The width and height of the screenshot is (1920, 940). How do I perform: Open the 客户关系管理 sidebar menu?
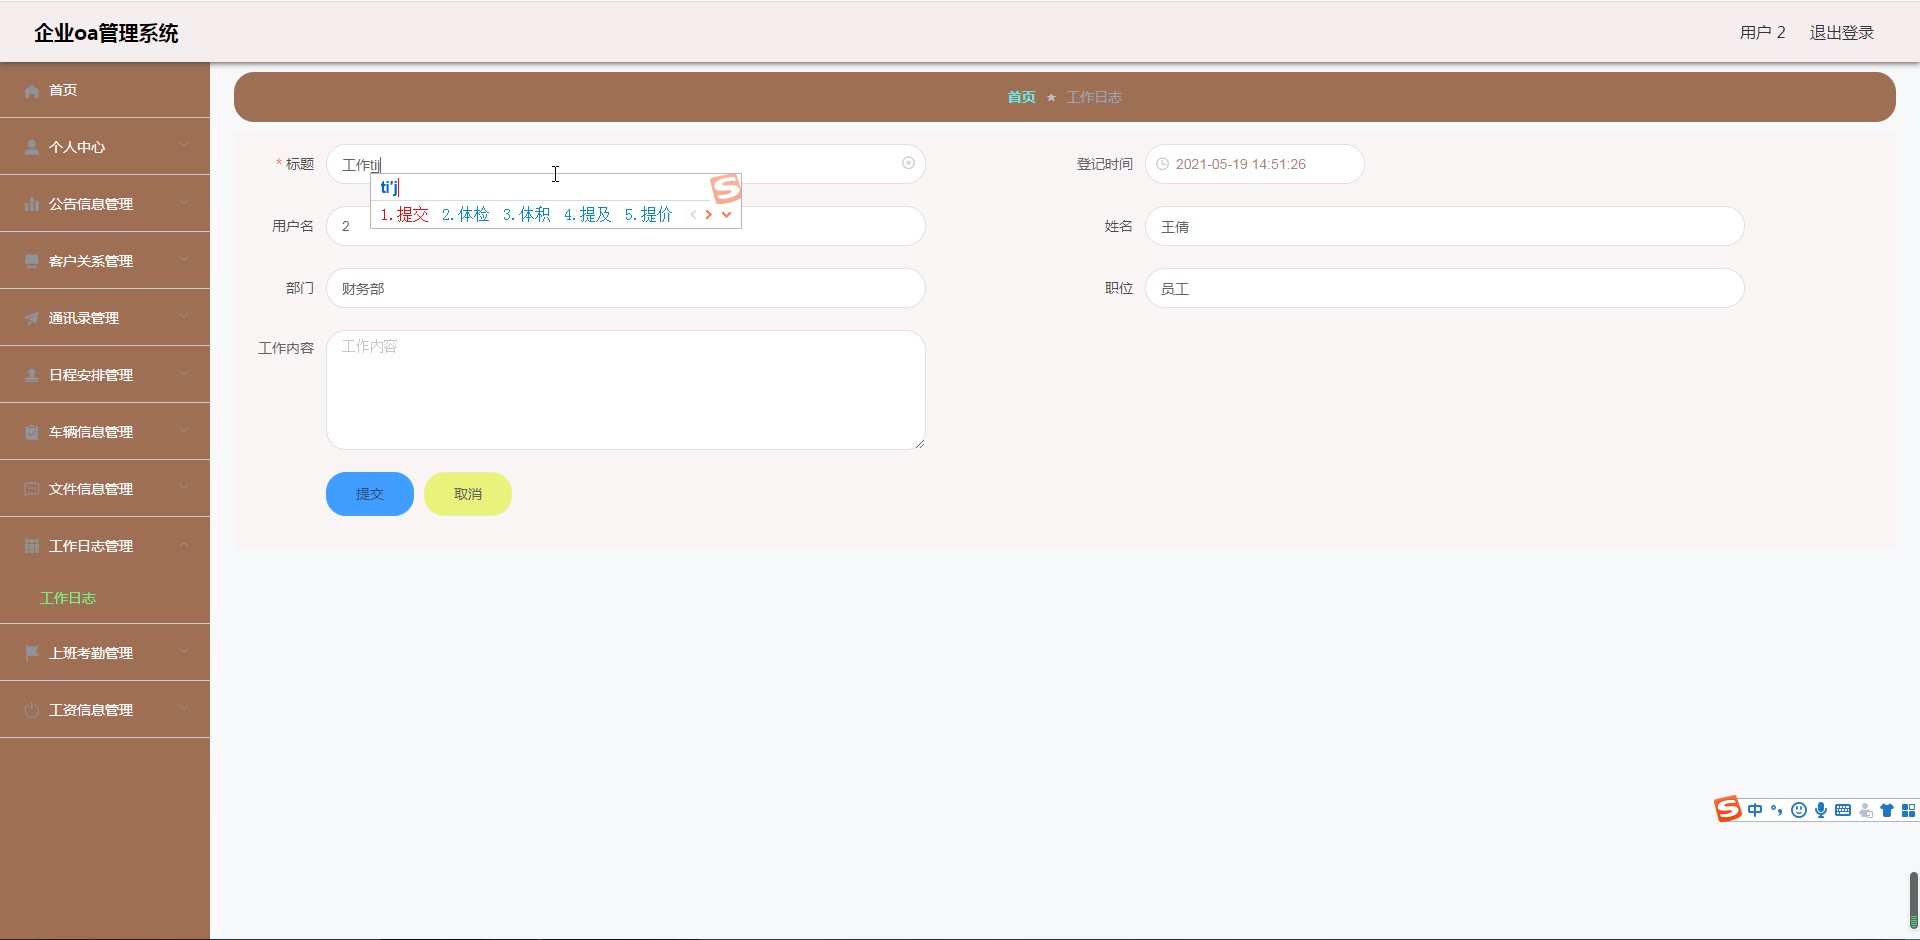105,261
